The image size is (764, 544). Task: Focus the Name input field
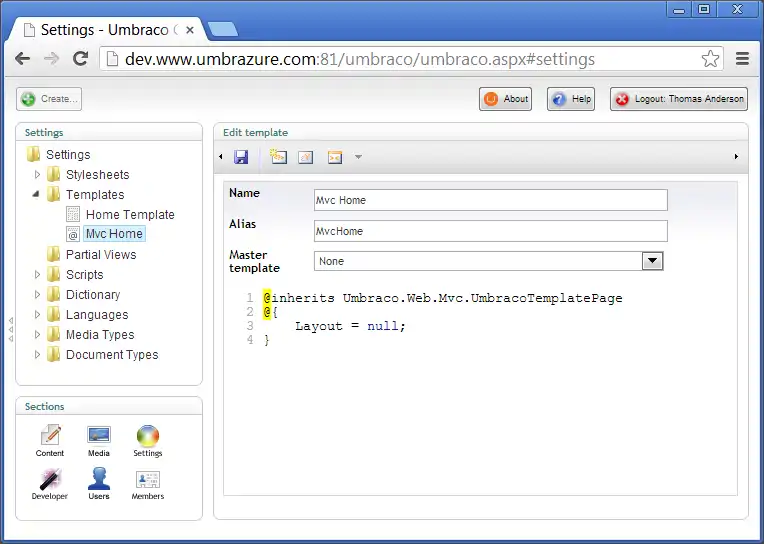coord(491,200)
